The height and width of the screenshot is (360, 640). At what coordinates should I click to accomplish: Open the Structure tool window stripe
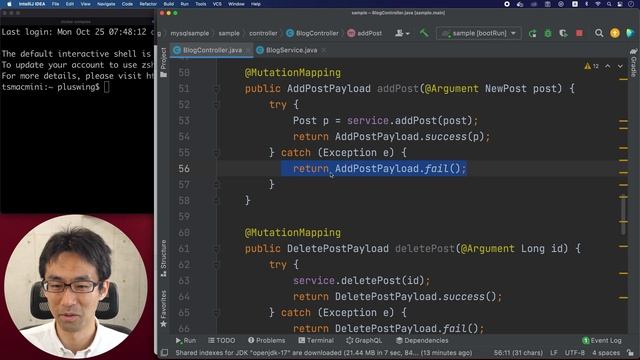coord(164,258)
